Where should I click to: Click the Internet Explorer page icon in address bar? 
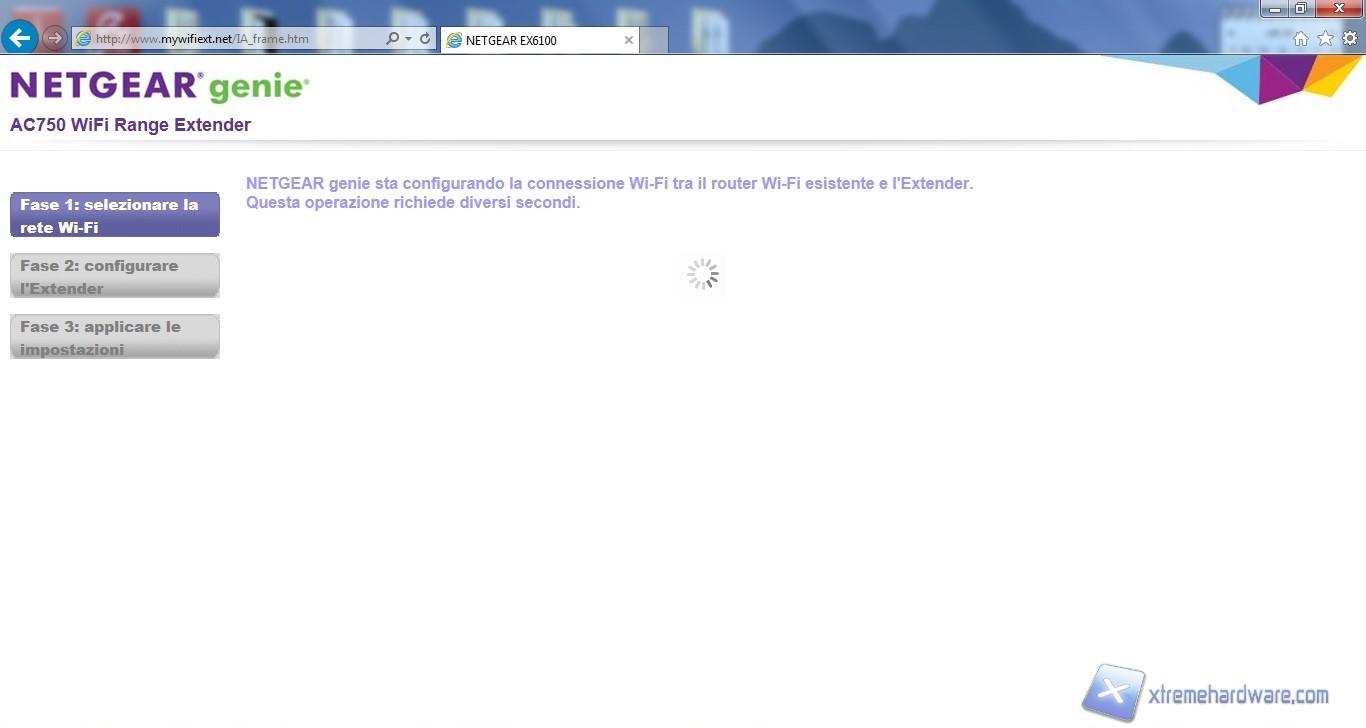(x=84, y=39)
